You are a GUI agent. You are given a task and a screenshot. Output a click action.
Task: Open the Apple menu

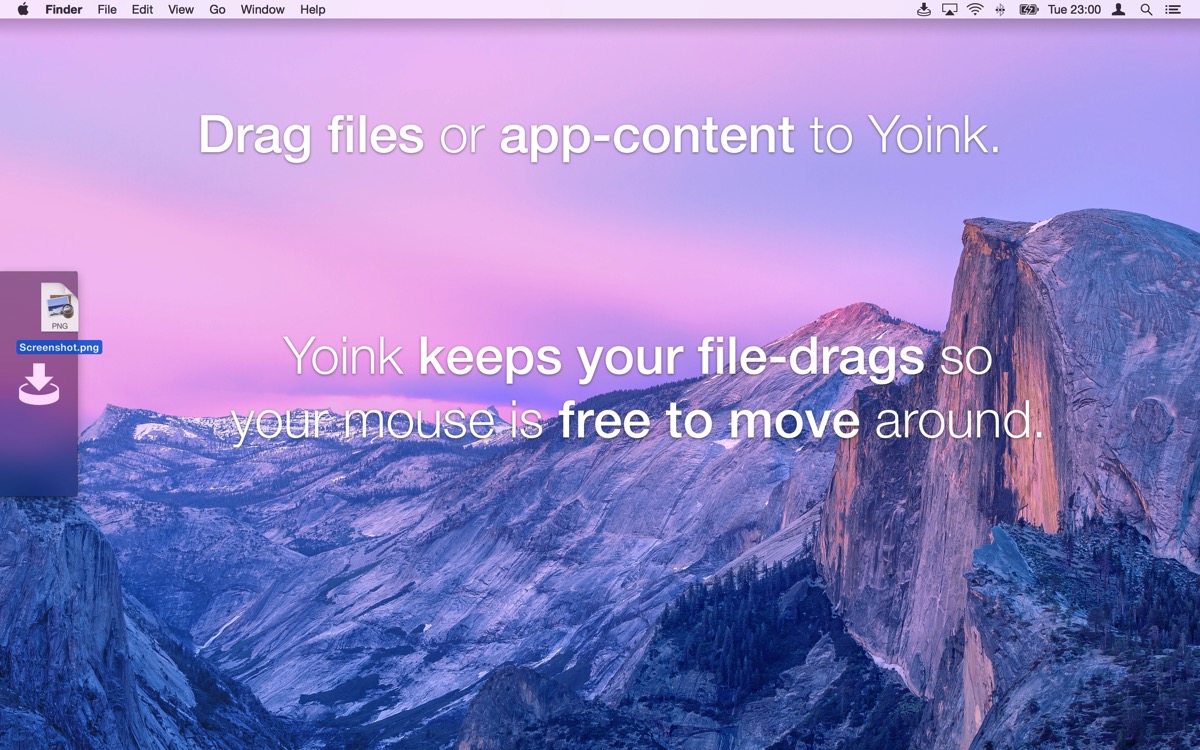click(x=23, y=9)
